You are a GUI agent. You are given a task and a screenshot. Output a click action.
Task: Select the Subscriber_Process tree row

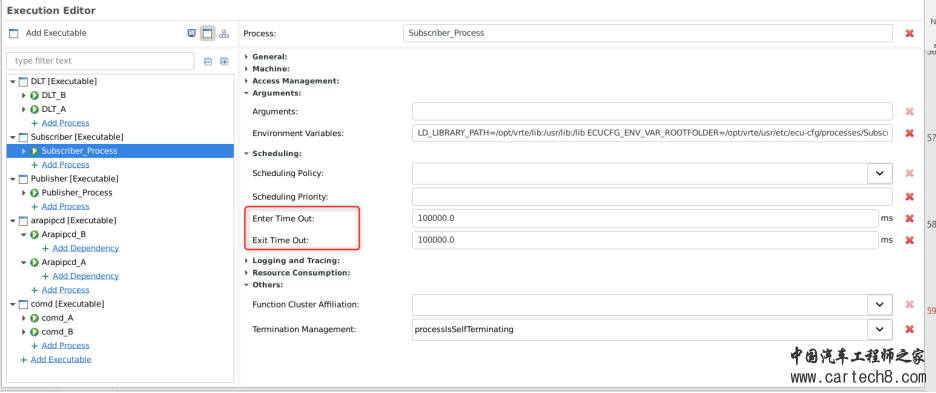point(120,151)
